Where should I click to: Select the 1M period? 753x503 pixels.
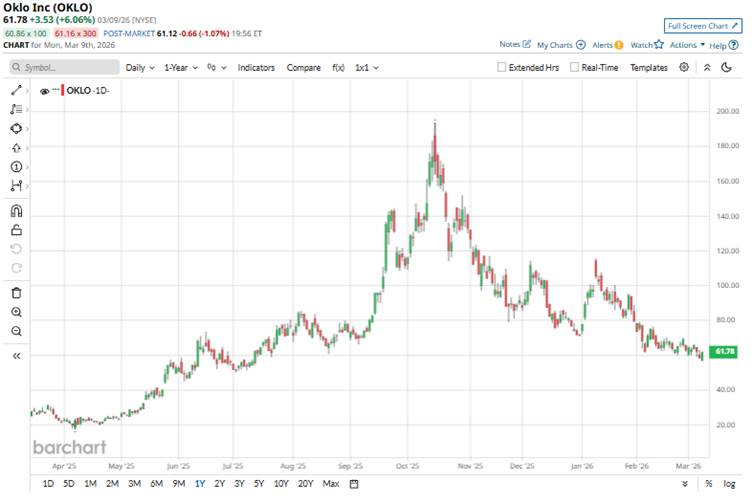(x=90, y=484)
